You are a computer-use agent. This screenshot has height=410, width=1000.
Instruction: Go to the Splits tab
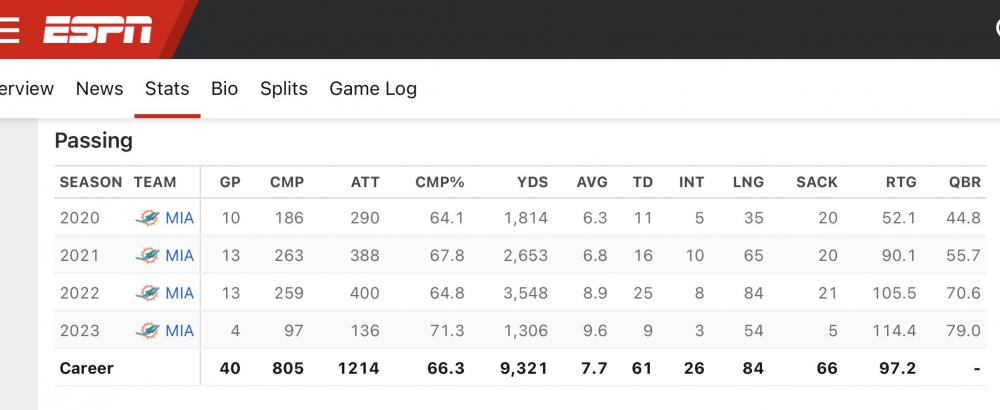coord(284,88)
